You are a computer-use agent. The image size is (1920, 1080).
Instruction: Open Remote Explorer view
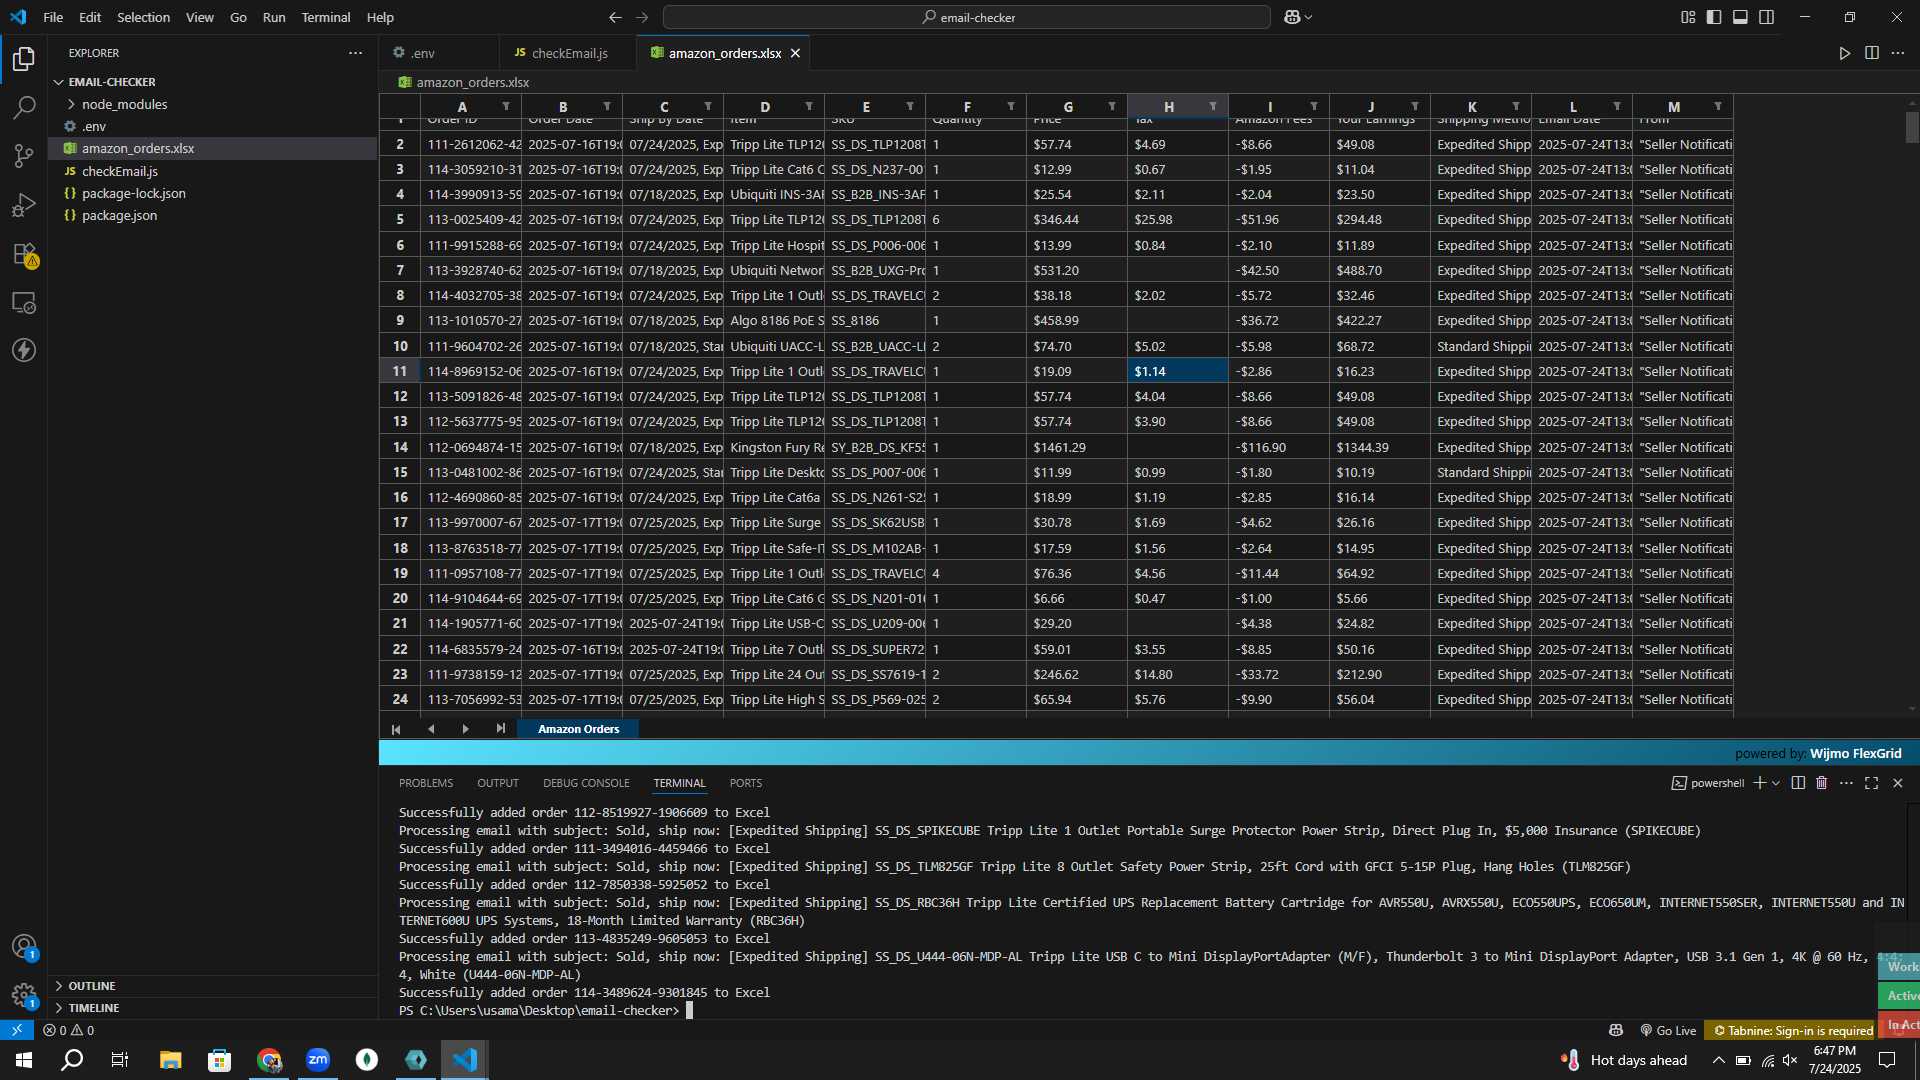(x=24, y=302)
